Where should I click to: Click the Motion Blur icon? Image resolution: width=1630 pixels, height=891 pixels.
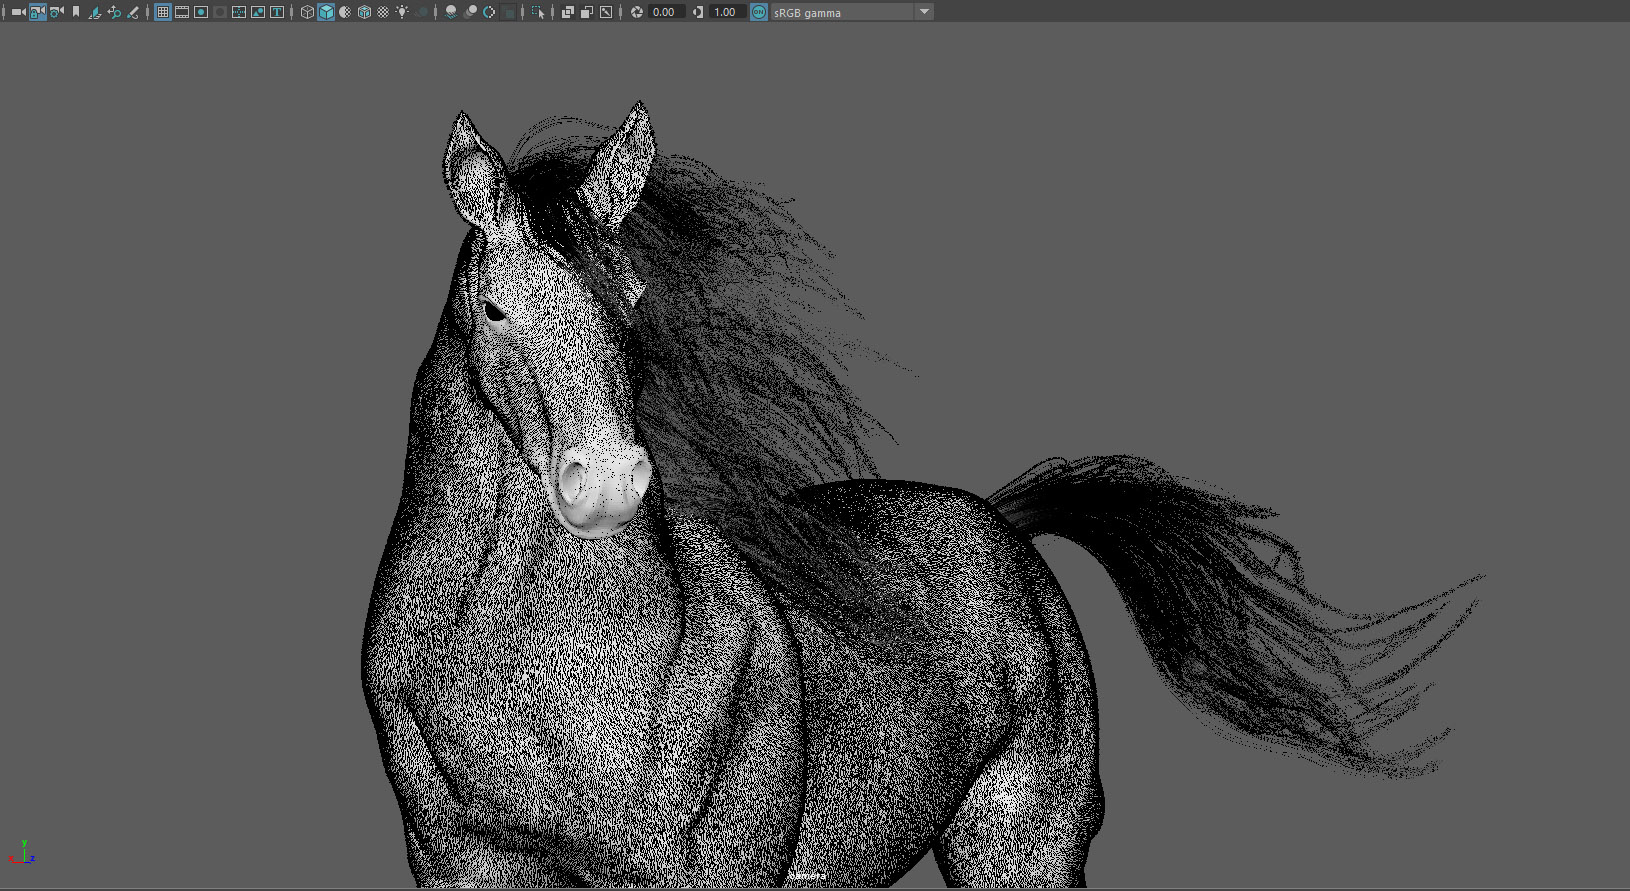(470, 12)
